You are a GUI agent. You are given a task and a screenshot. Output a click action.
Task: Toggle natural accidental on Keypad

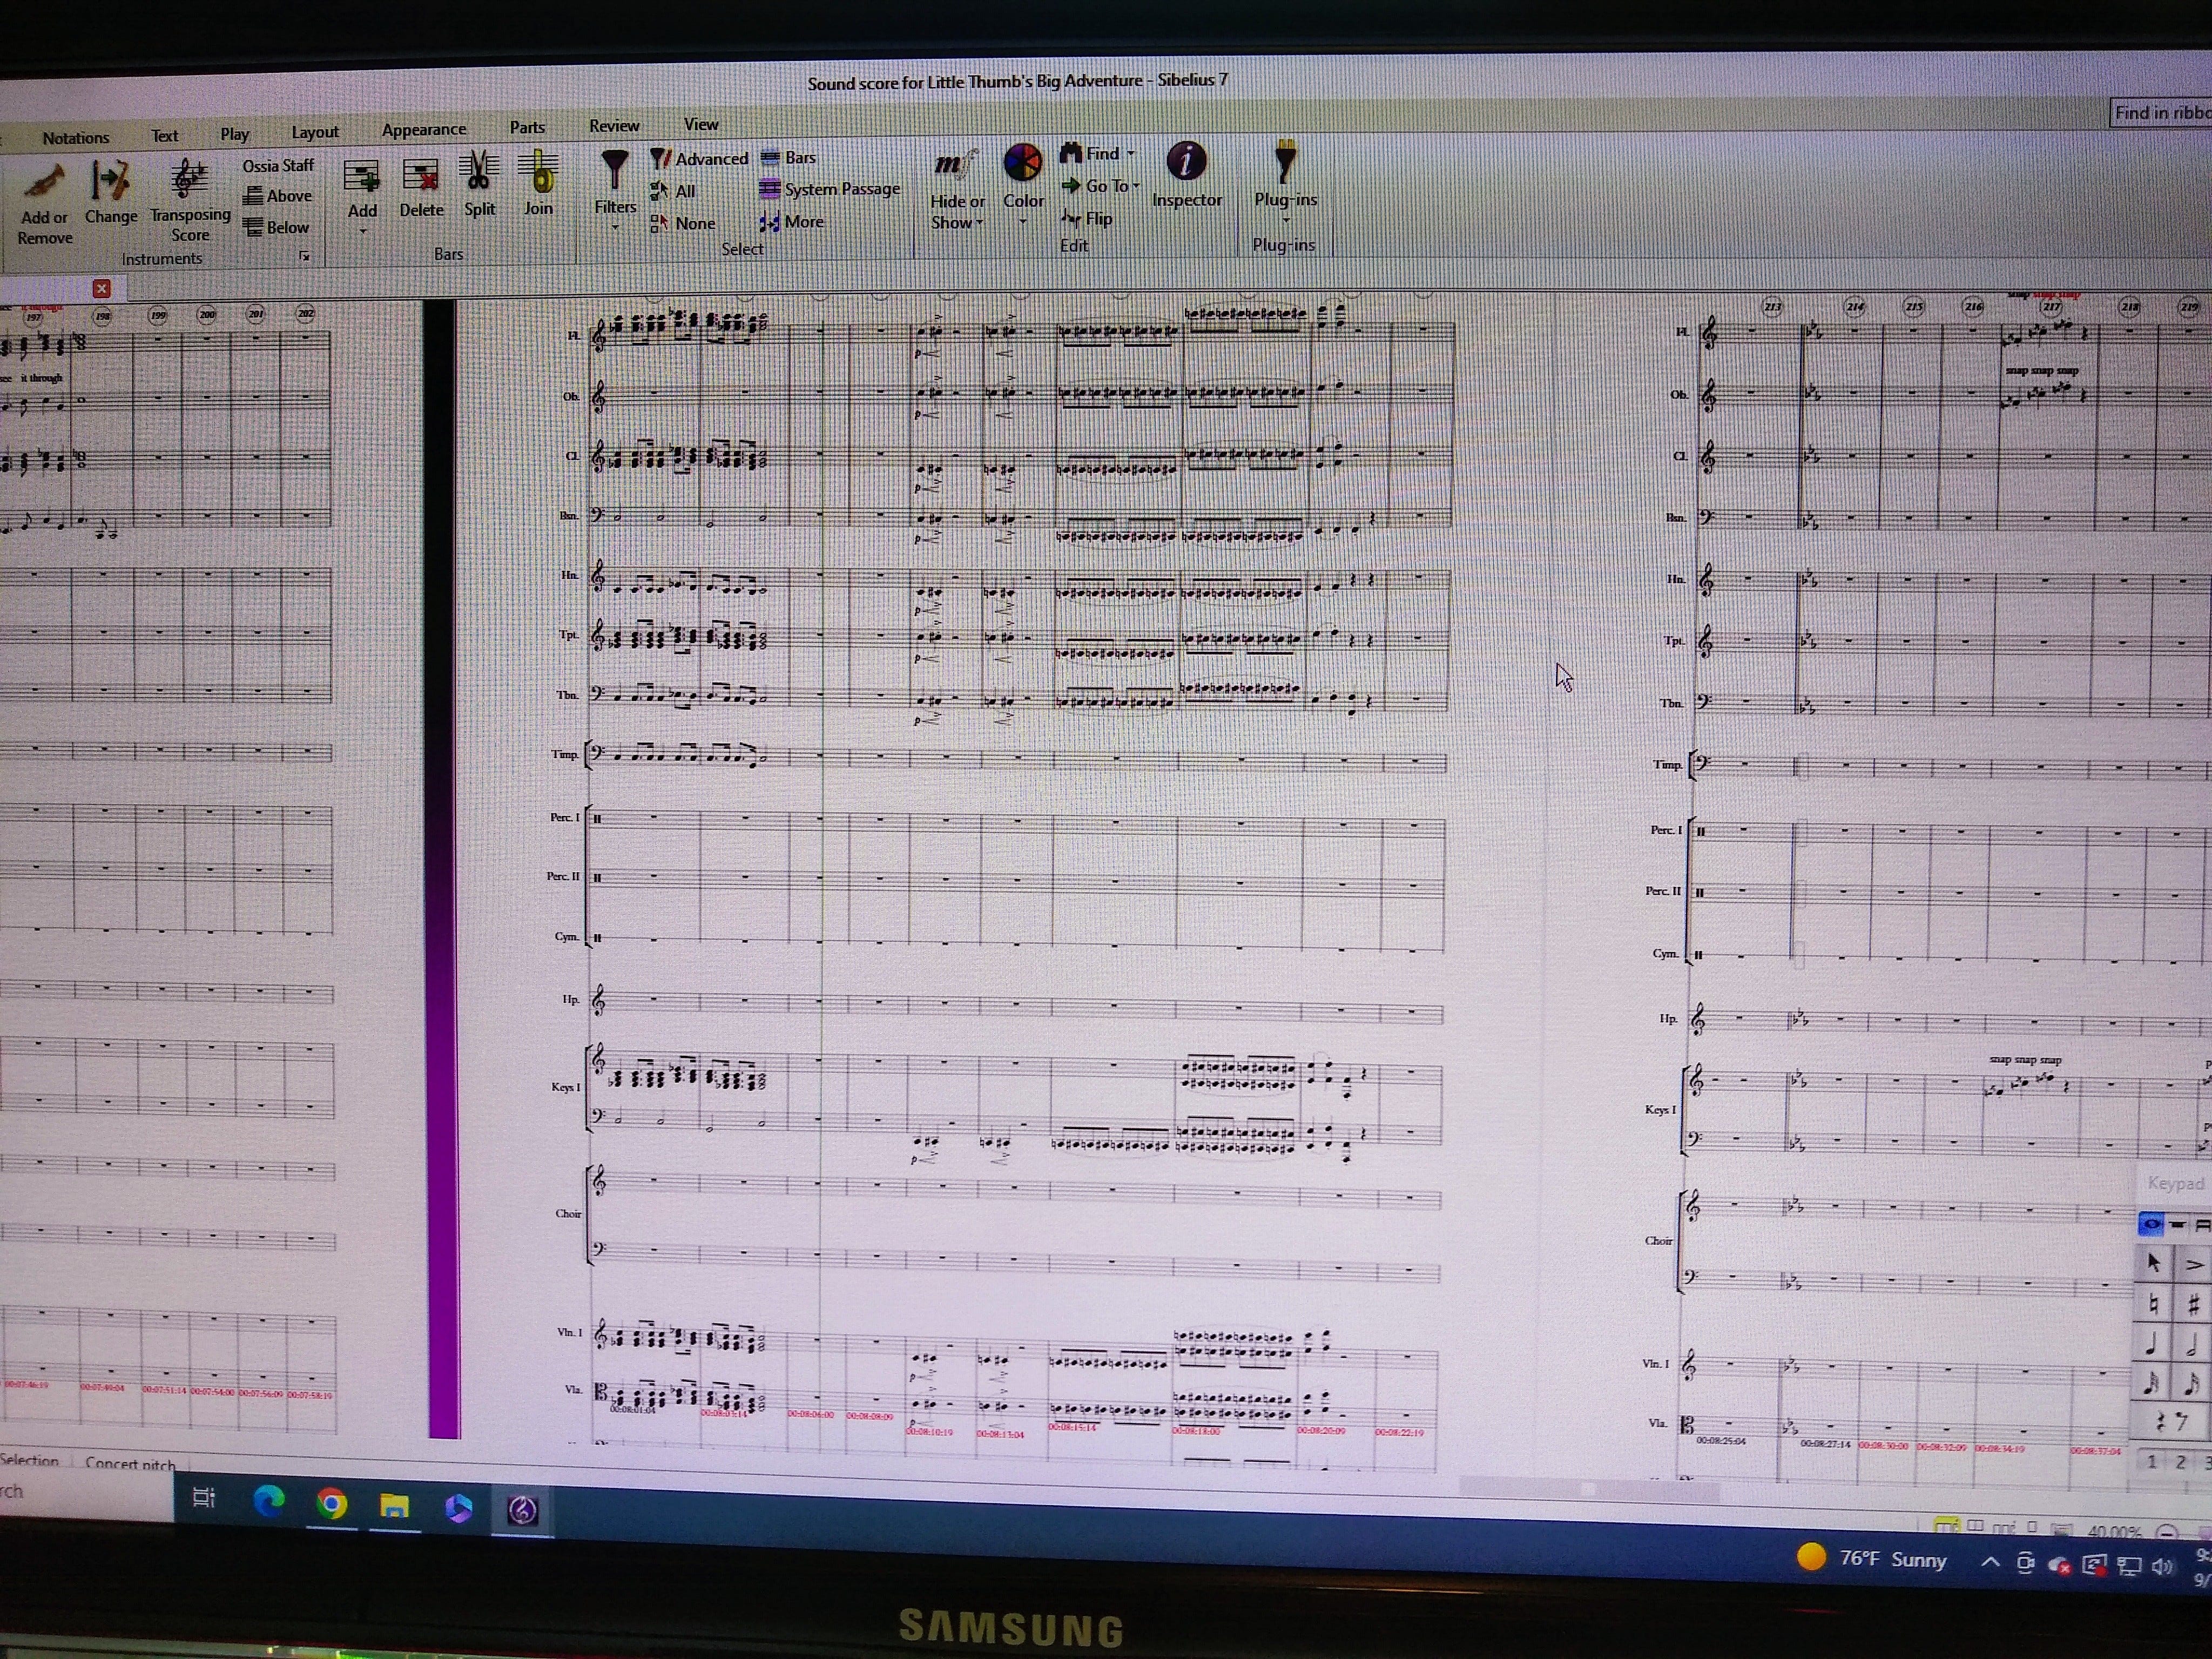(2153, 1304)
